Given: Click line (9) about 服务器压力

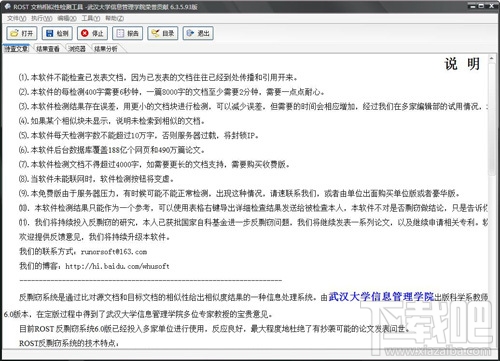Looking at the screenshot, I should (239, 193).
